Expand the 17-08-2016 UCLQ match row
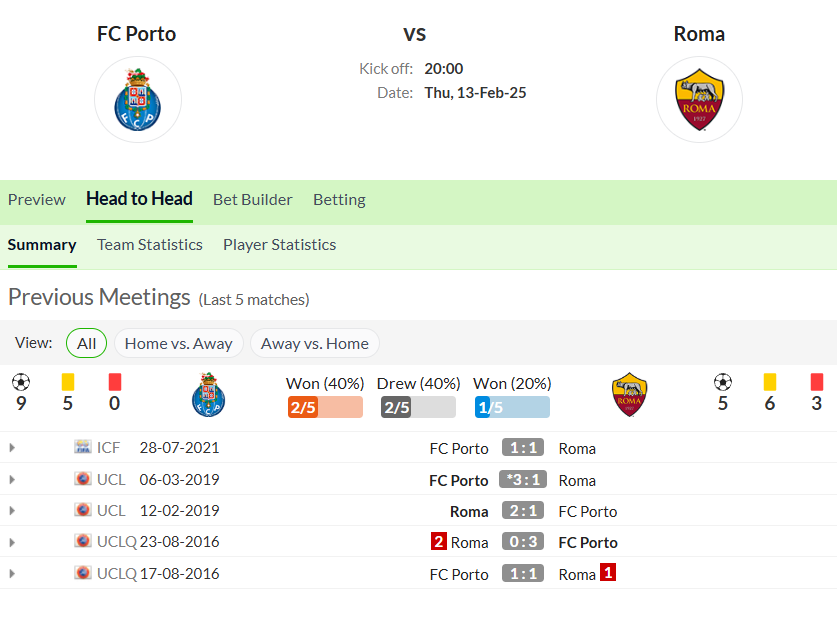837x637 pixels. (12, 574)
